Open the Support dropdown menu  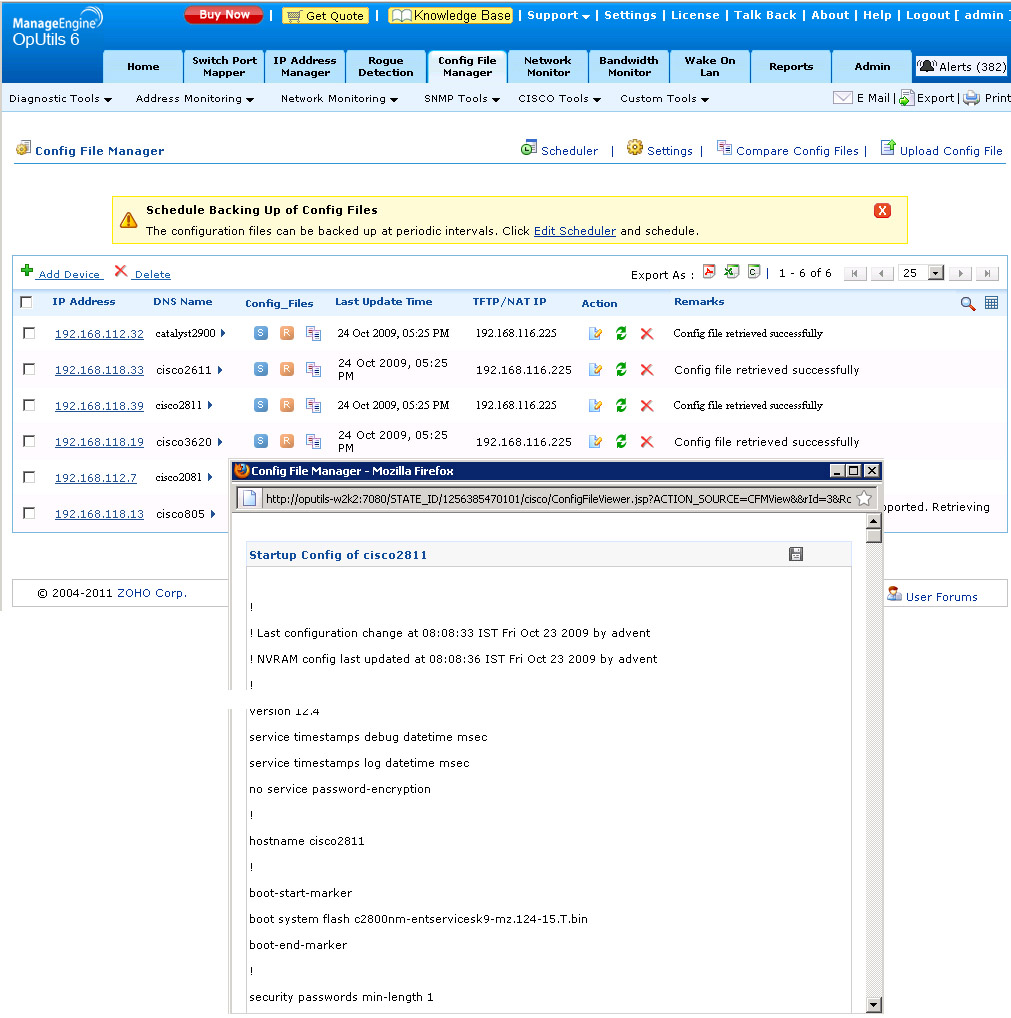pos(558,15)
